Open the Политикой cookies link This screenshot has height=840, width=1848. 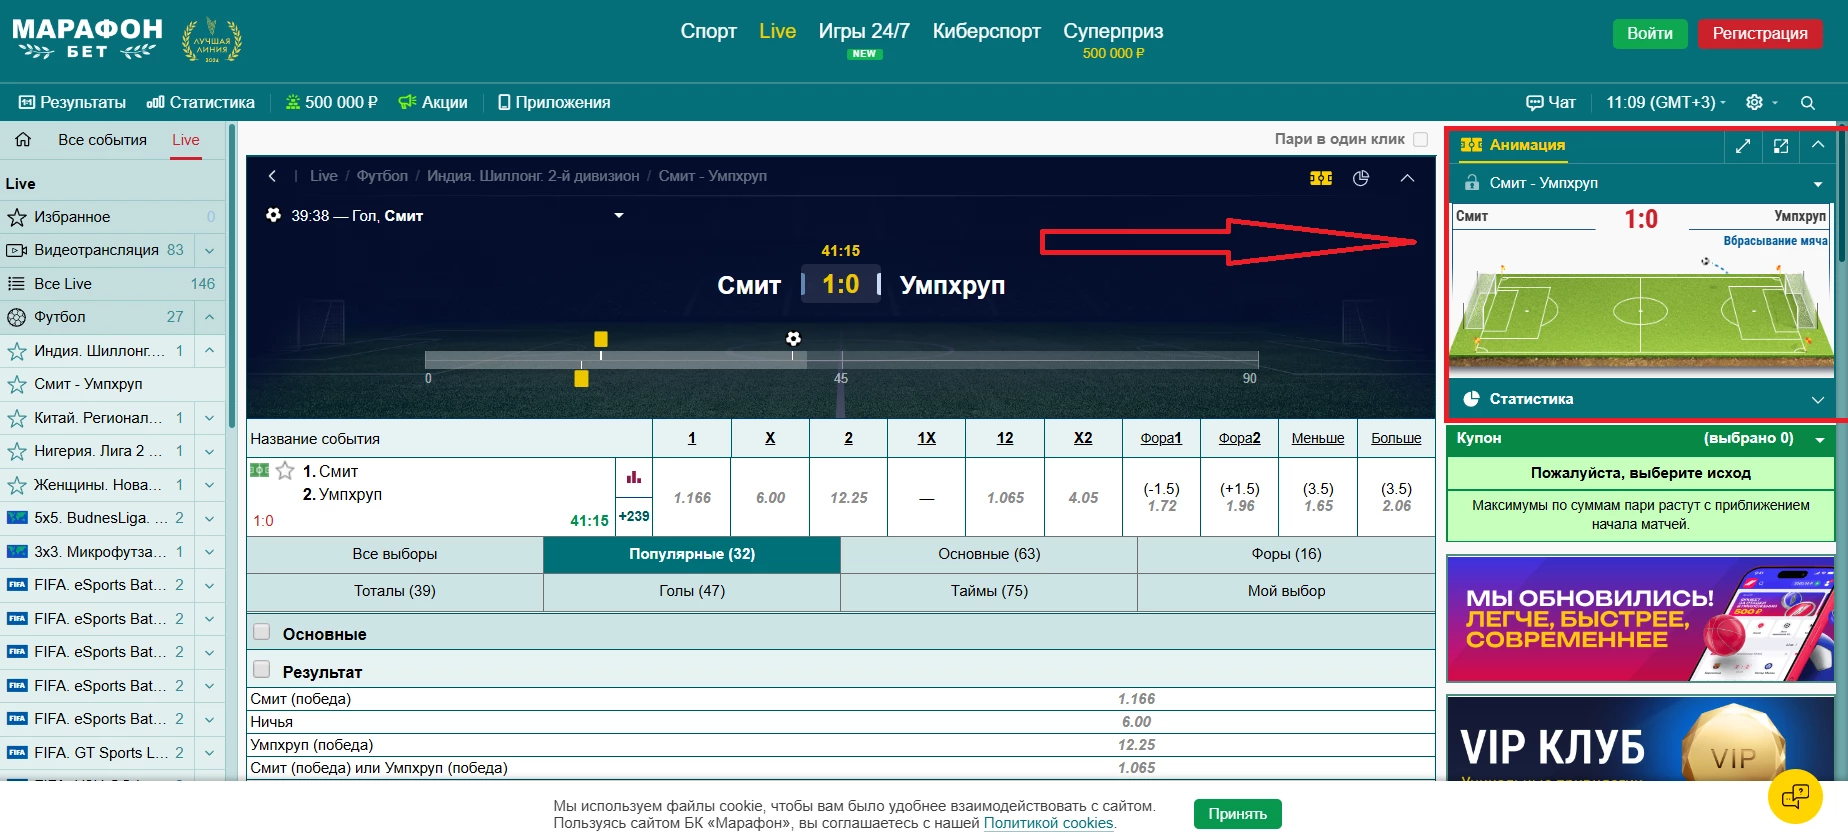tap(1049, 823)
